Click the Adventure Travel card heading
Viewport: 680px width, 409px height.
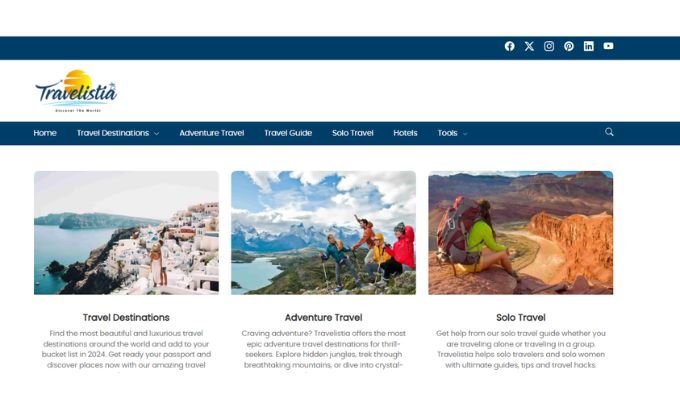(x=324, y=317)
